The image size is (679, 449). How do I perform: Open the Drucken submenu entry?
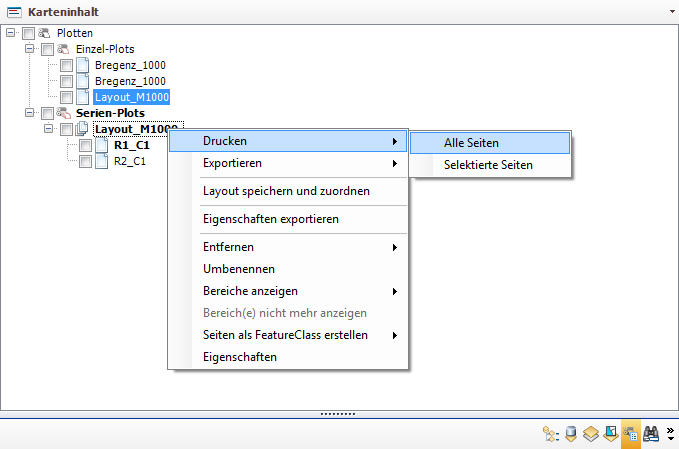[x=288, y=141]
